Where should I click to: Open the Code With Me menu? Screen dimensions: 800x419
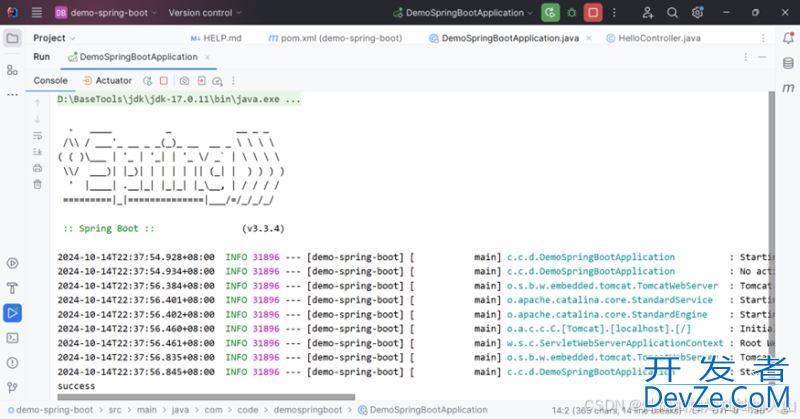[648, 13]
